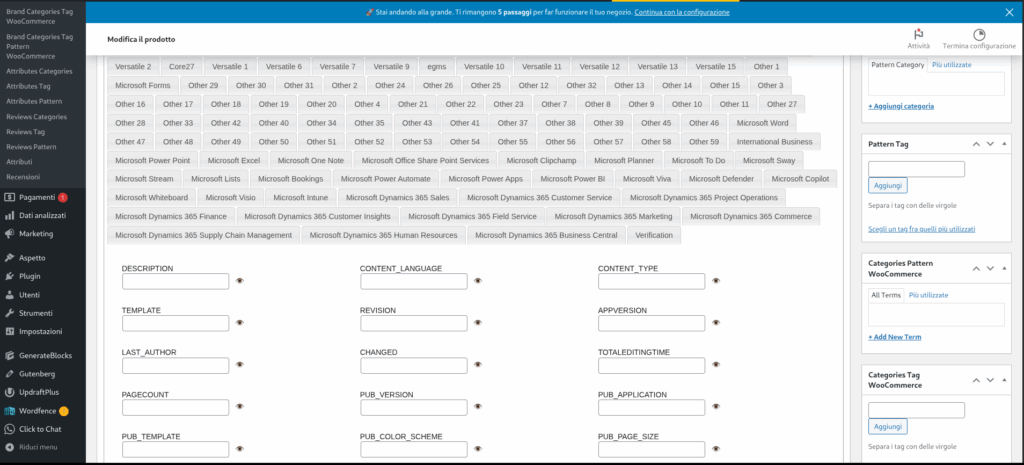Collapse Categories Tag WooCommerce panel triangle
Screen dimensions: 1024x465
(x=1004, y=380)
